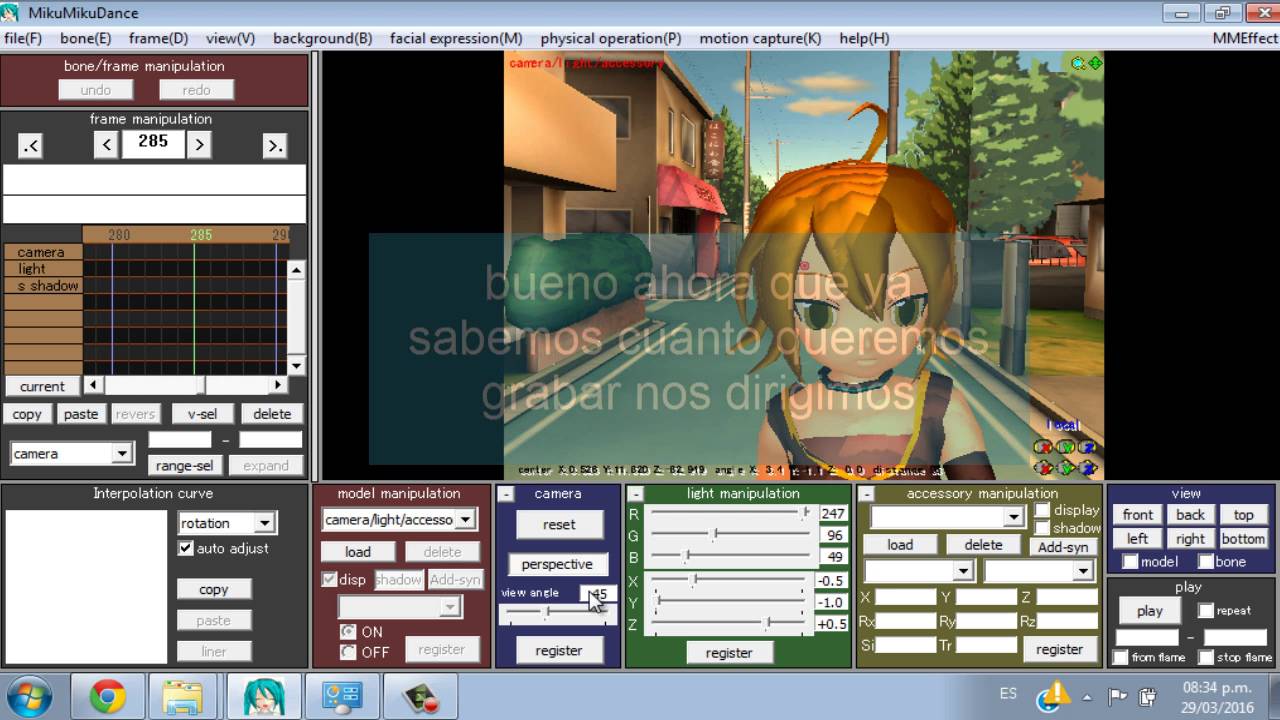The height and width of the screenshot is (720, 1280).
Task: Open Google Chrome from the taskbar
Action: (x=107, y=696)
